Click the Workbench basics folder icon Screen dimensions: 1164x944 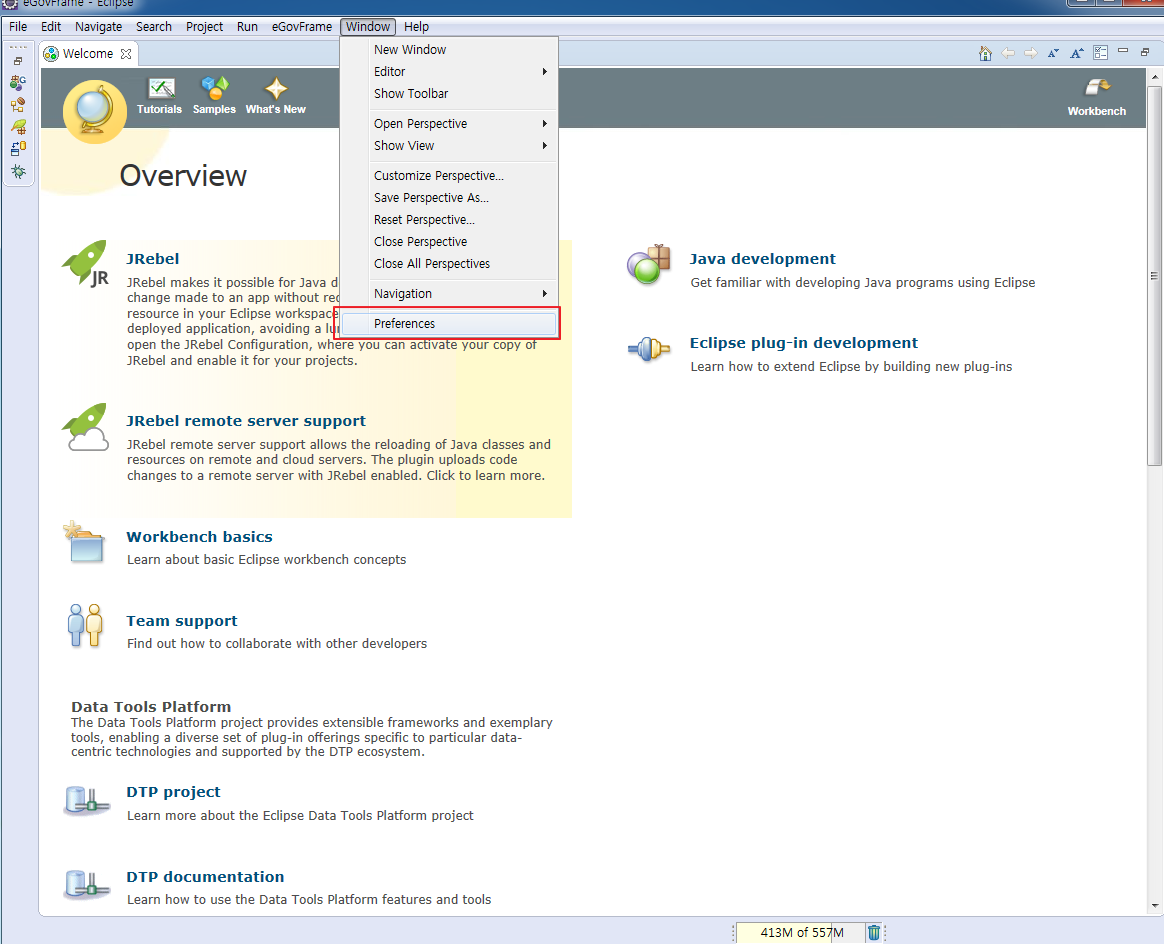[x=86, y=543]
